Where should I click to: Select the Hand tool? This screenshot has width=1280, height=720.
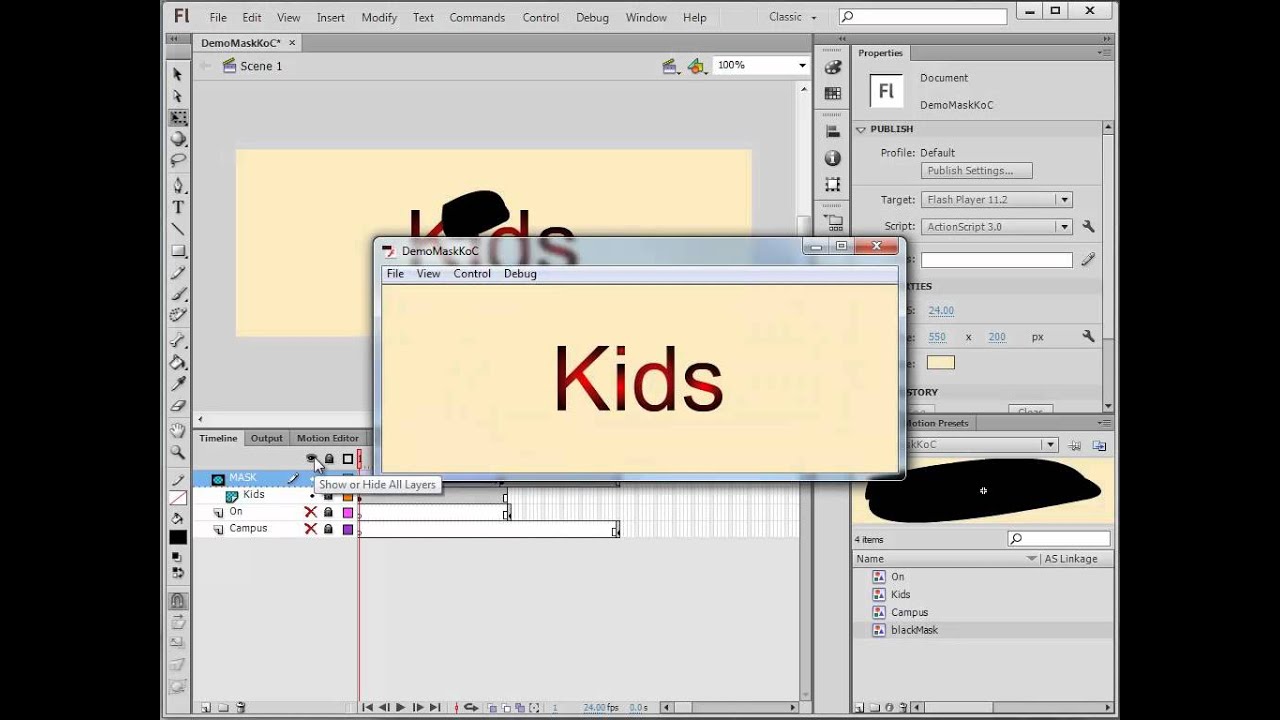tap(178, 431)
